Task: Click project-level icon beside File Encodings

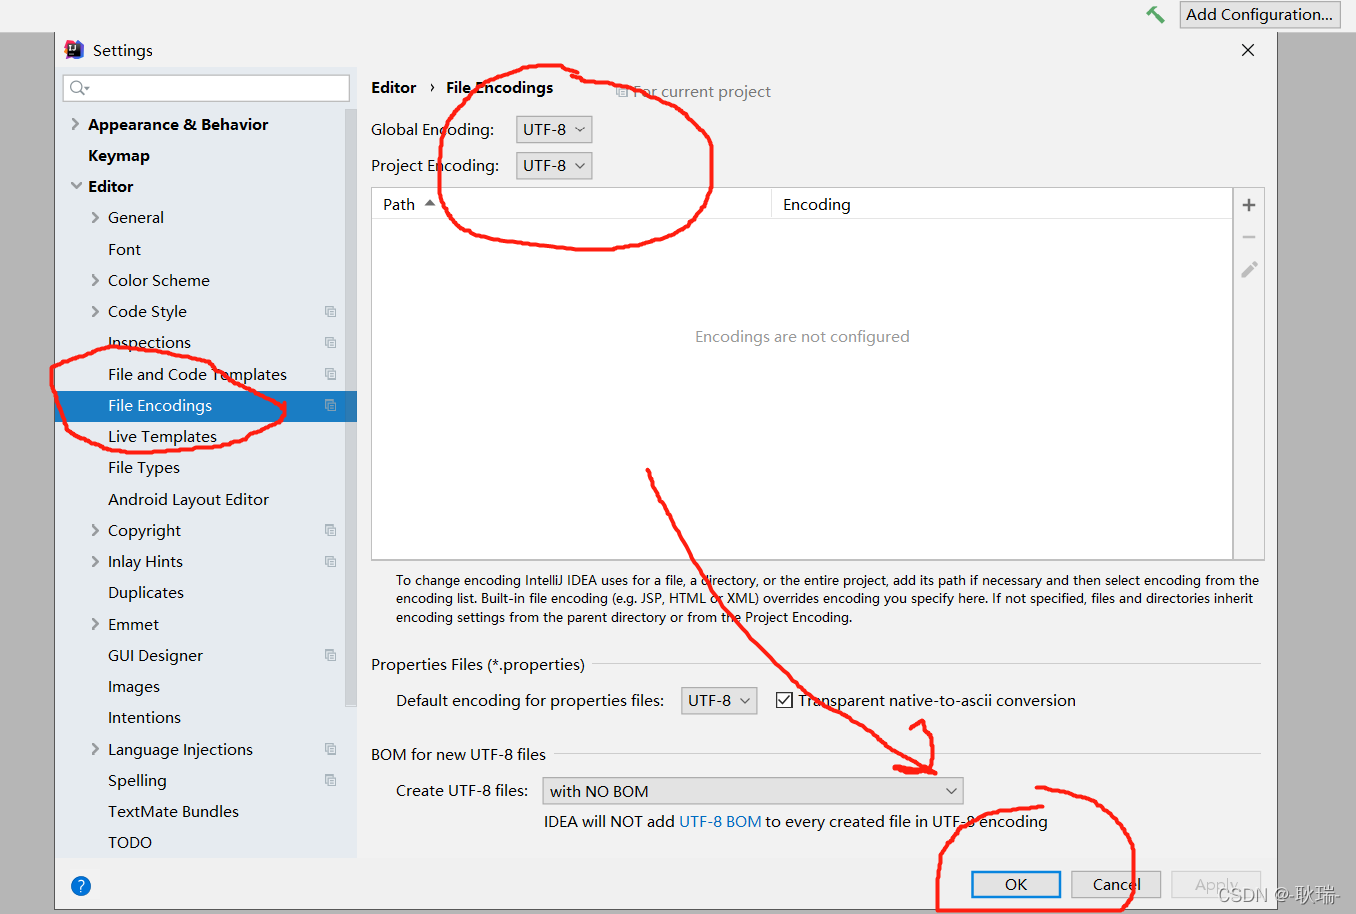Action: click(x=330, y=405)
